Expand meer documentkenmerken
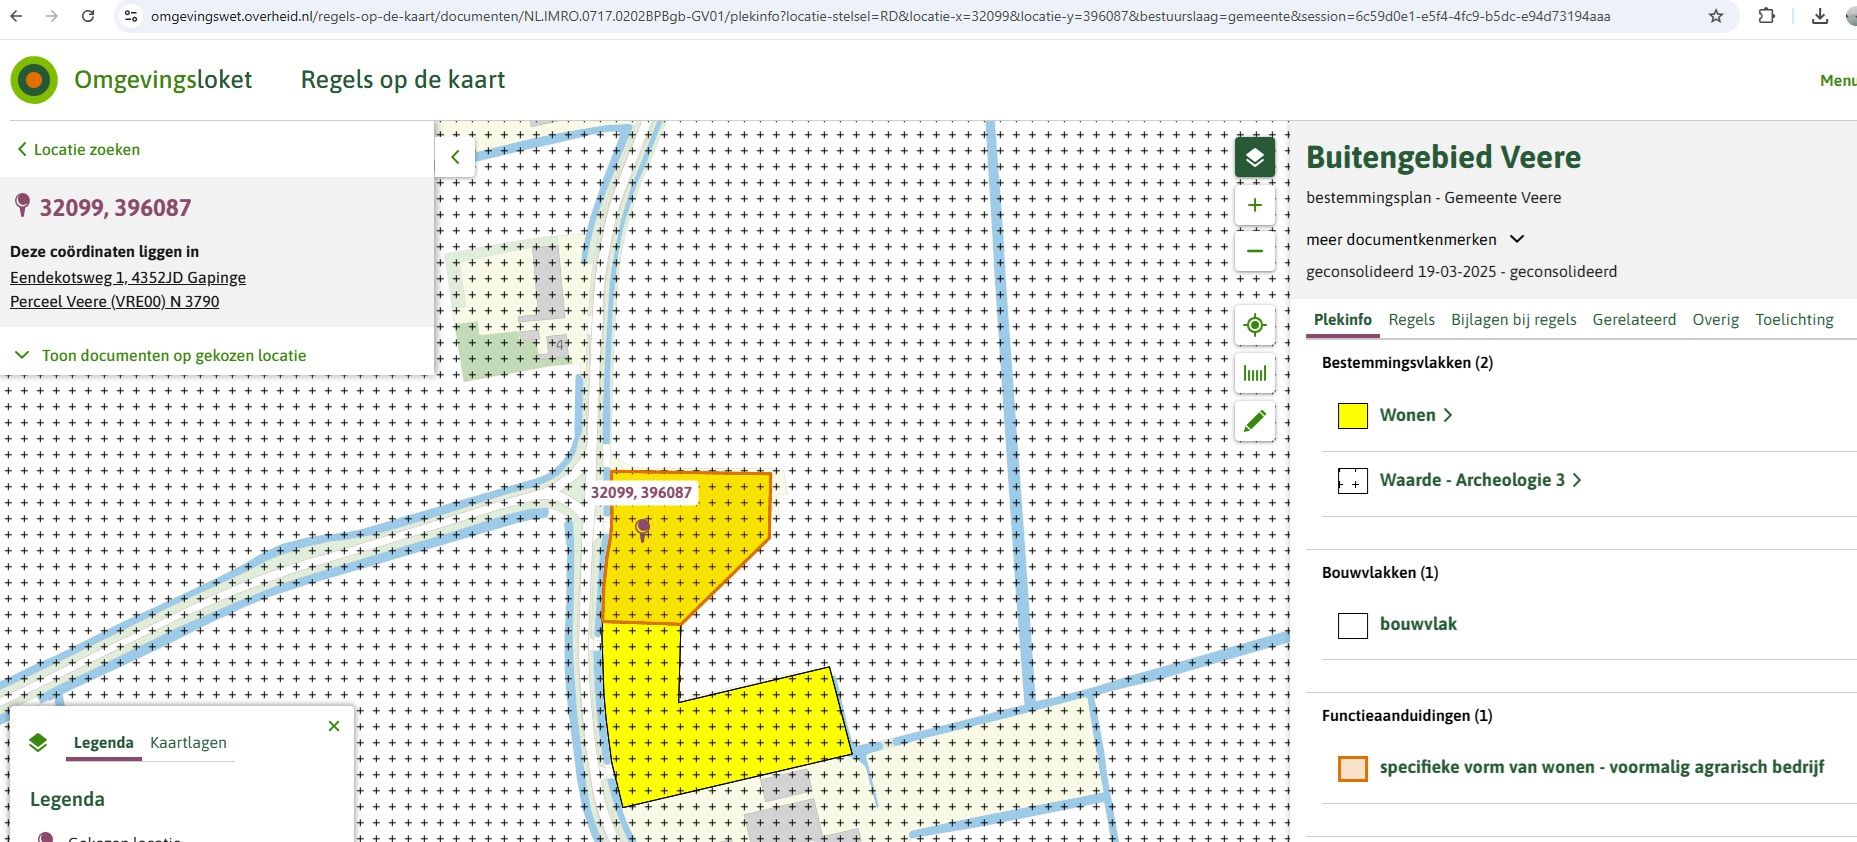 pos(1415,239)
